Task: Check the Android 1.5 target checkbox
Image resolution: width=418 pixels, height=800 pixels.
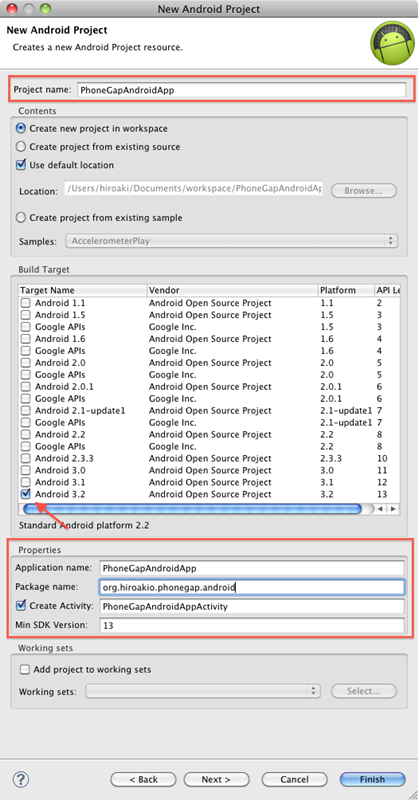Action: [25, 315]
